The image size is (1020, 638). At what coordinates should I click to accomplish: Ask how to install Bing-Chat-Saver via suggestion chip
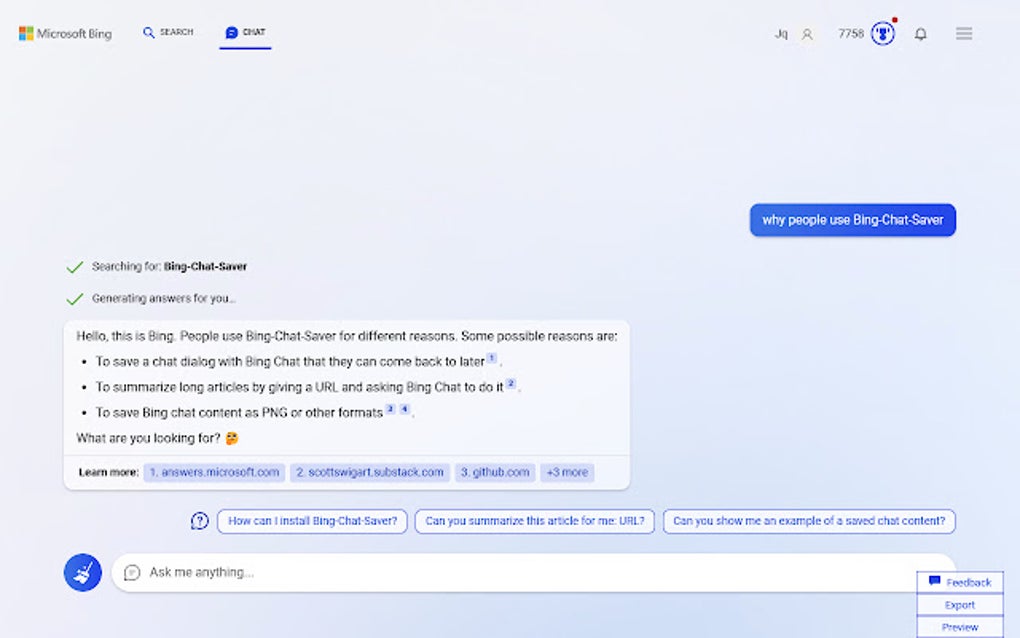pos(311,521)
